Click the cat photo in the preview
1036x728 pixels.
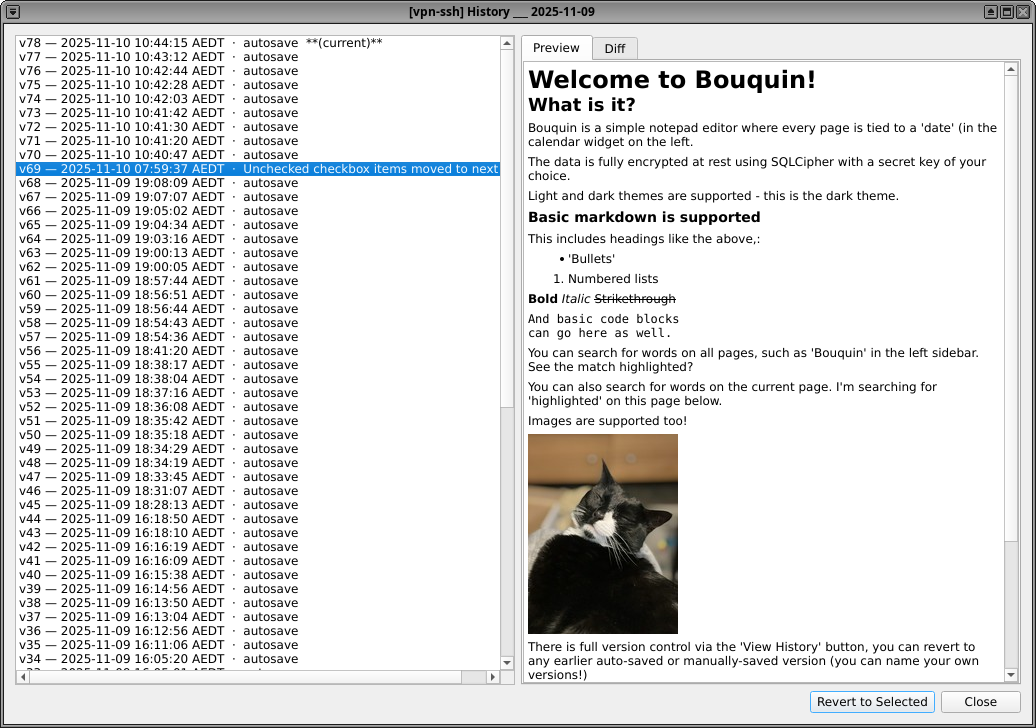click(x=602, y=533)
